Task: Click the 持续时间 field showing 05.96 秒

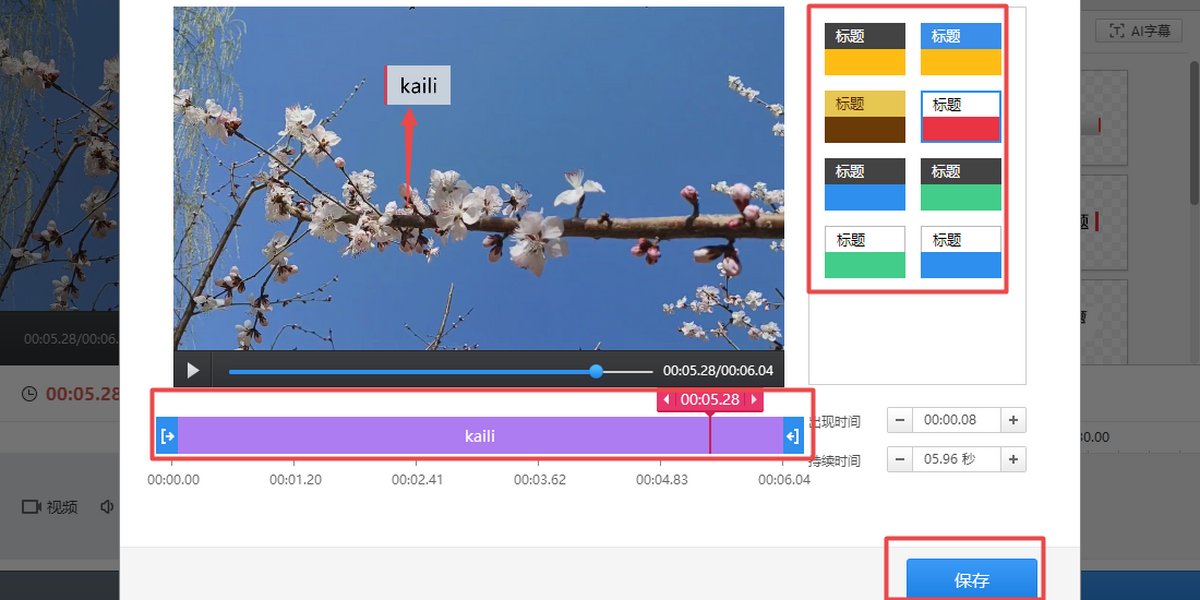Action: coord(956,460)
